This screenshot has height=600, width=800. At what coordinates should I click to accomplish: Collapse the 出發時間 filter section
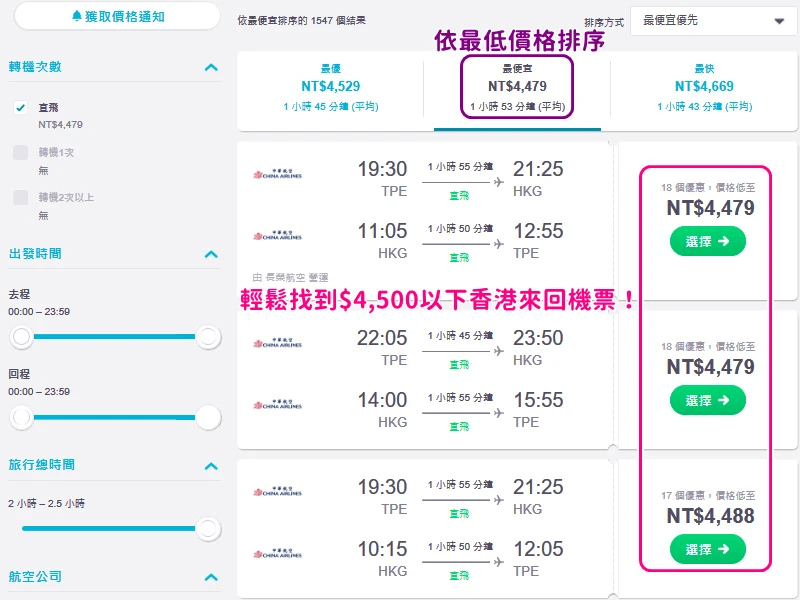[x=211, y=254]
